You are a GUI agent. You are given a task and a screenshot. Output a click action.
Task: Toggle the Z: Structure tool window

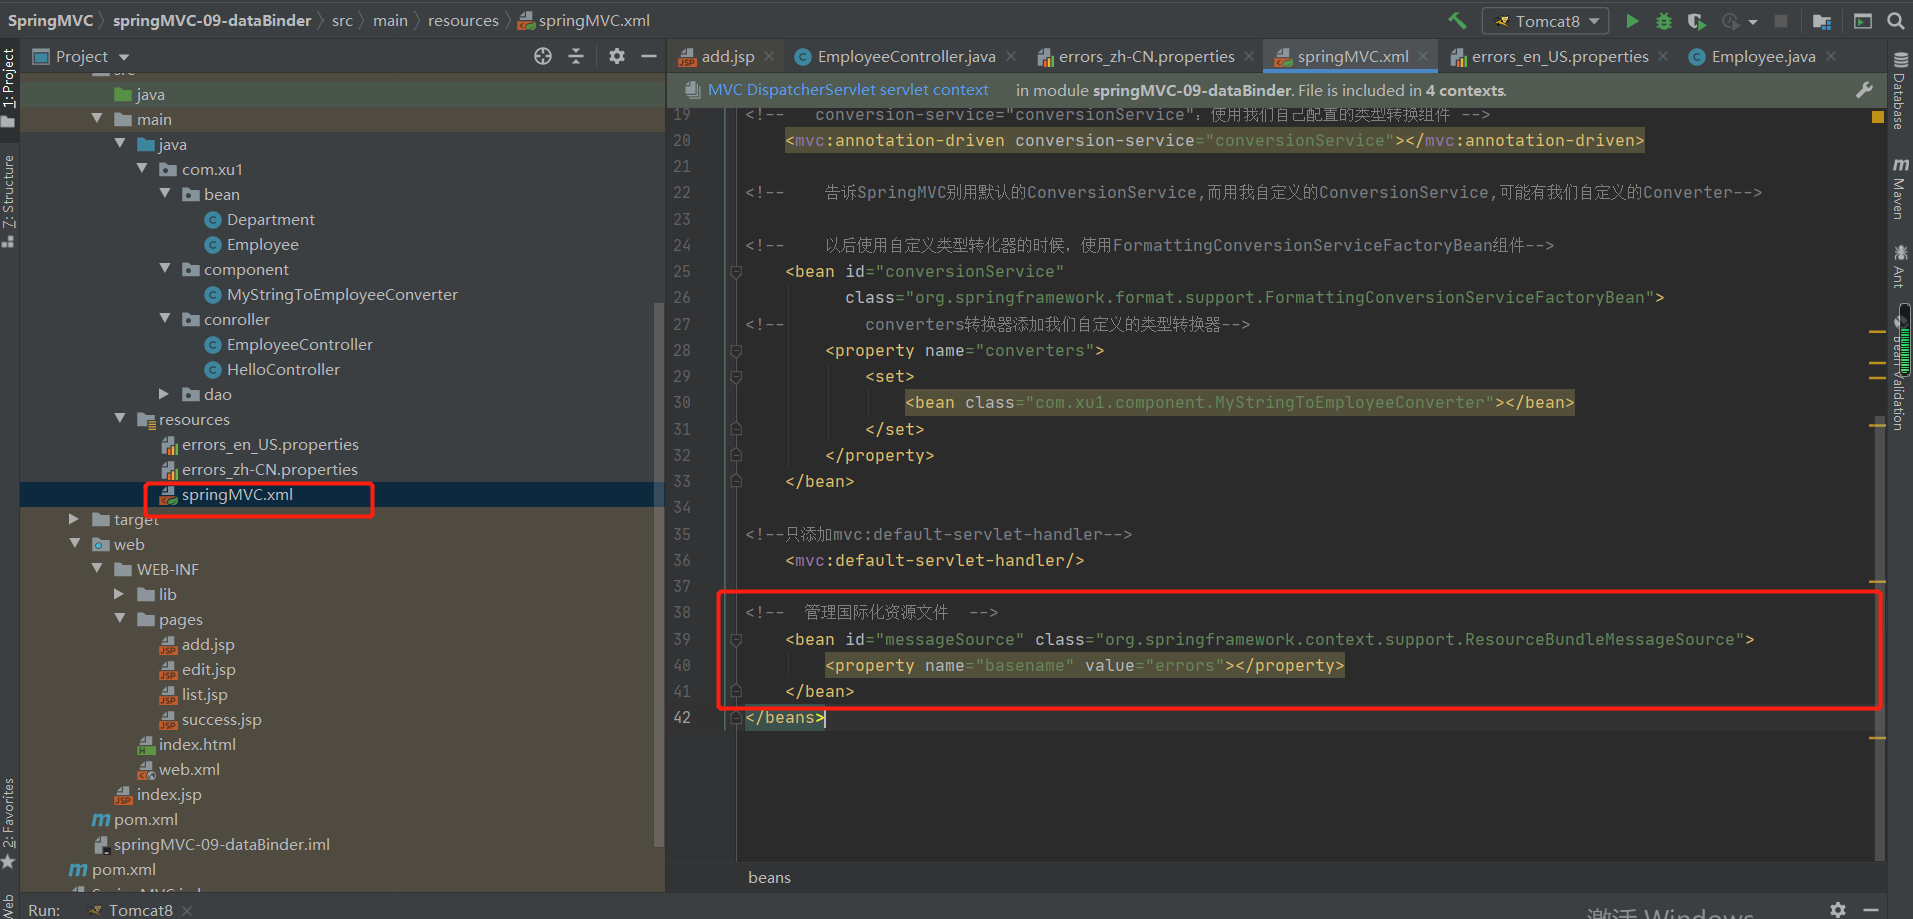click(x=9, y=200)
